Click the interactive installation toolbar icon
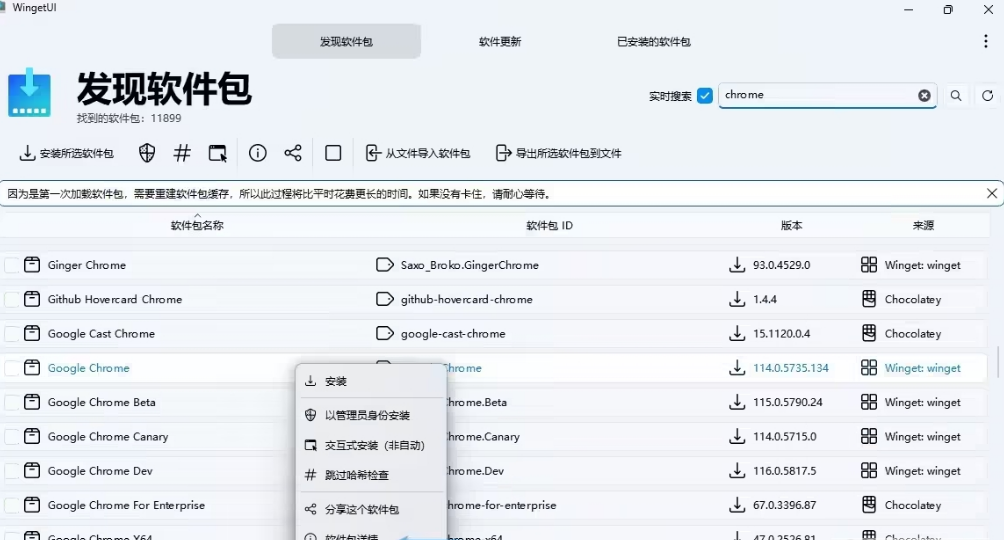The width and height of the screenshot is (1004, 540). point(218,153)
